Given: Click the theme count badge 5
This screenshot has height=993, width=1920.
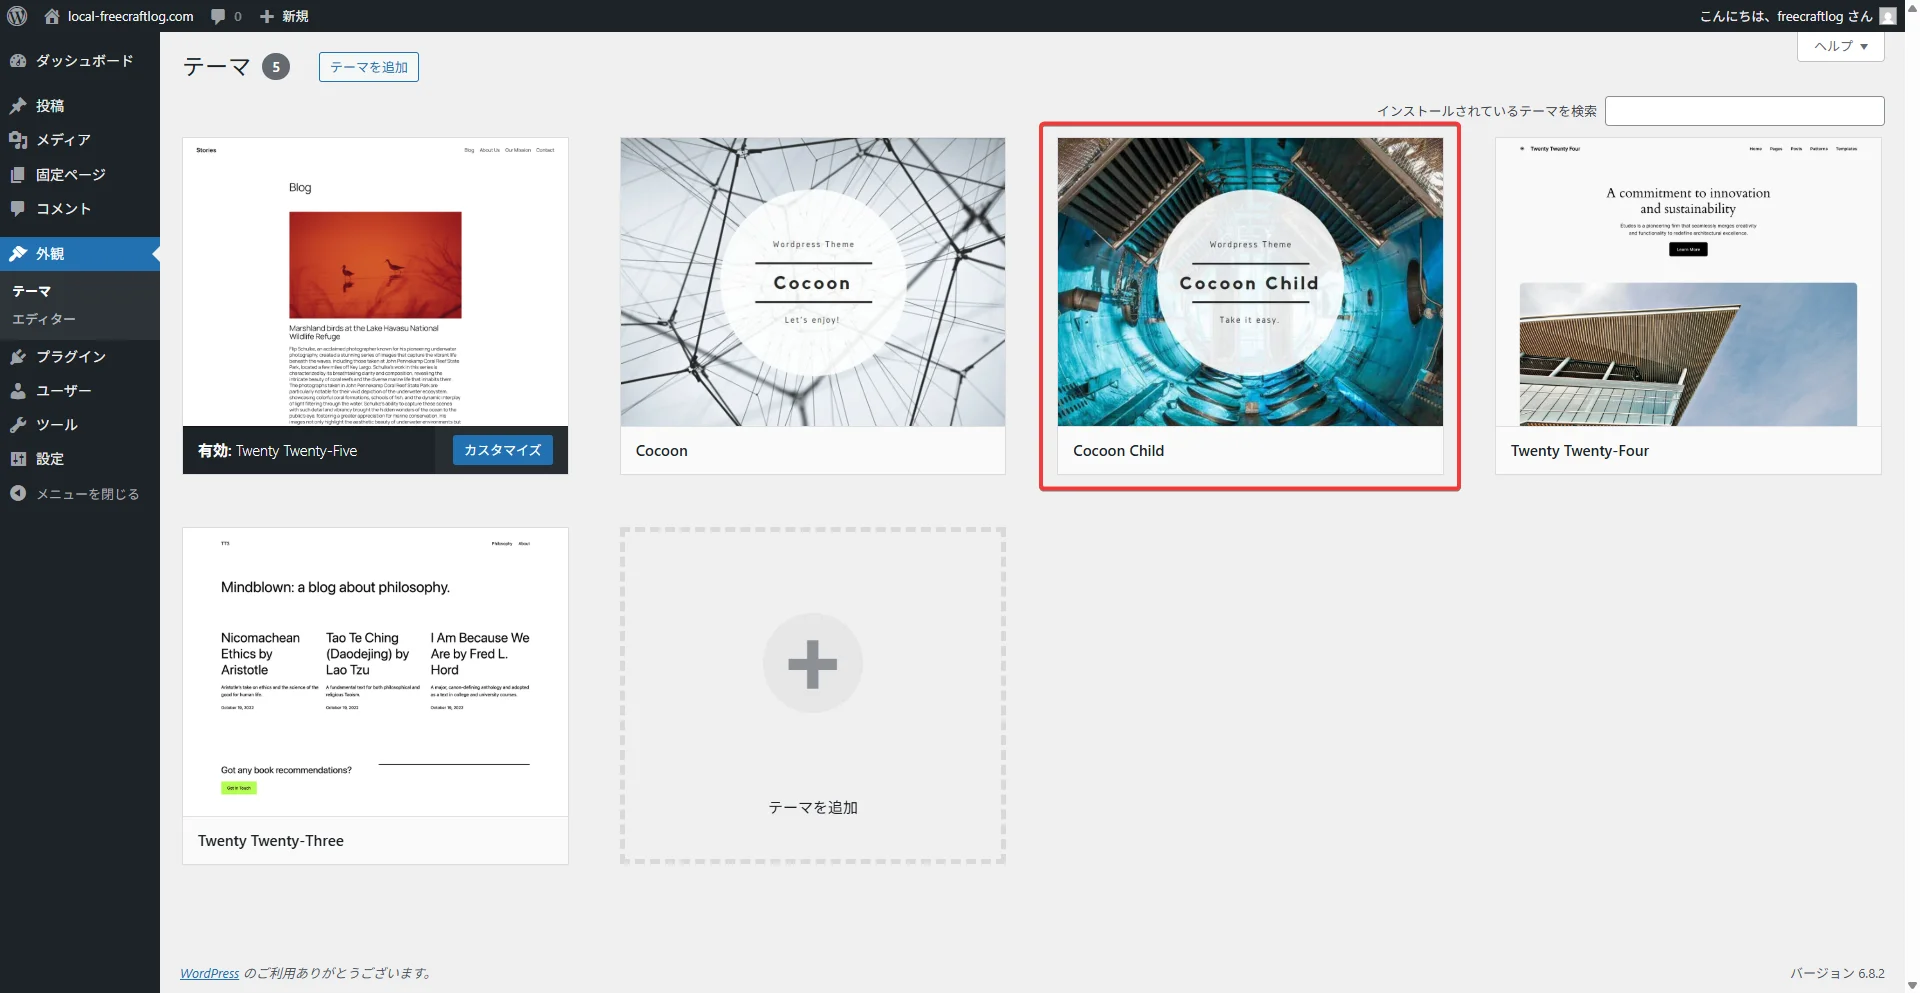Looking at the screenshot, I should 276,67.
